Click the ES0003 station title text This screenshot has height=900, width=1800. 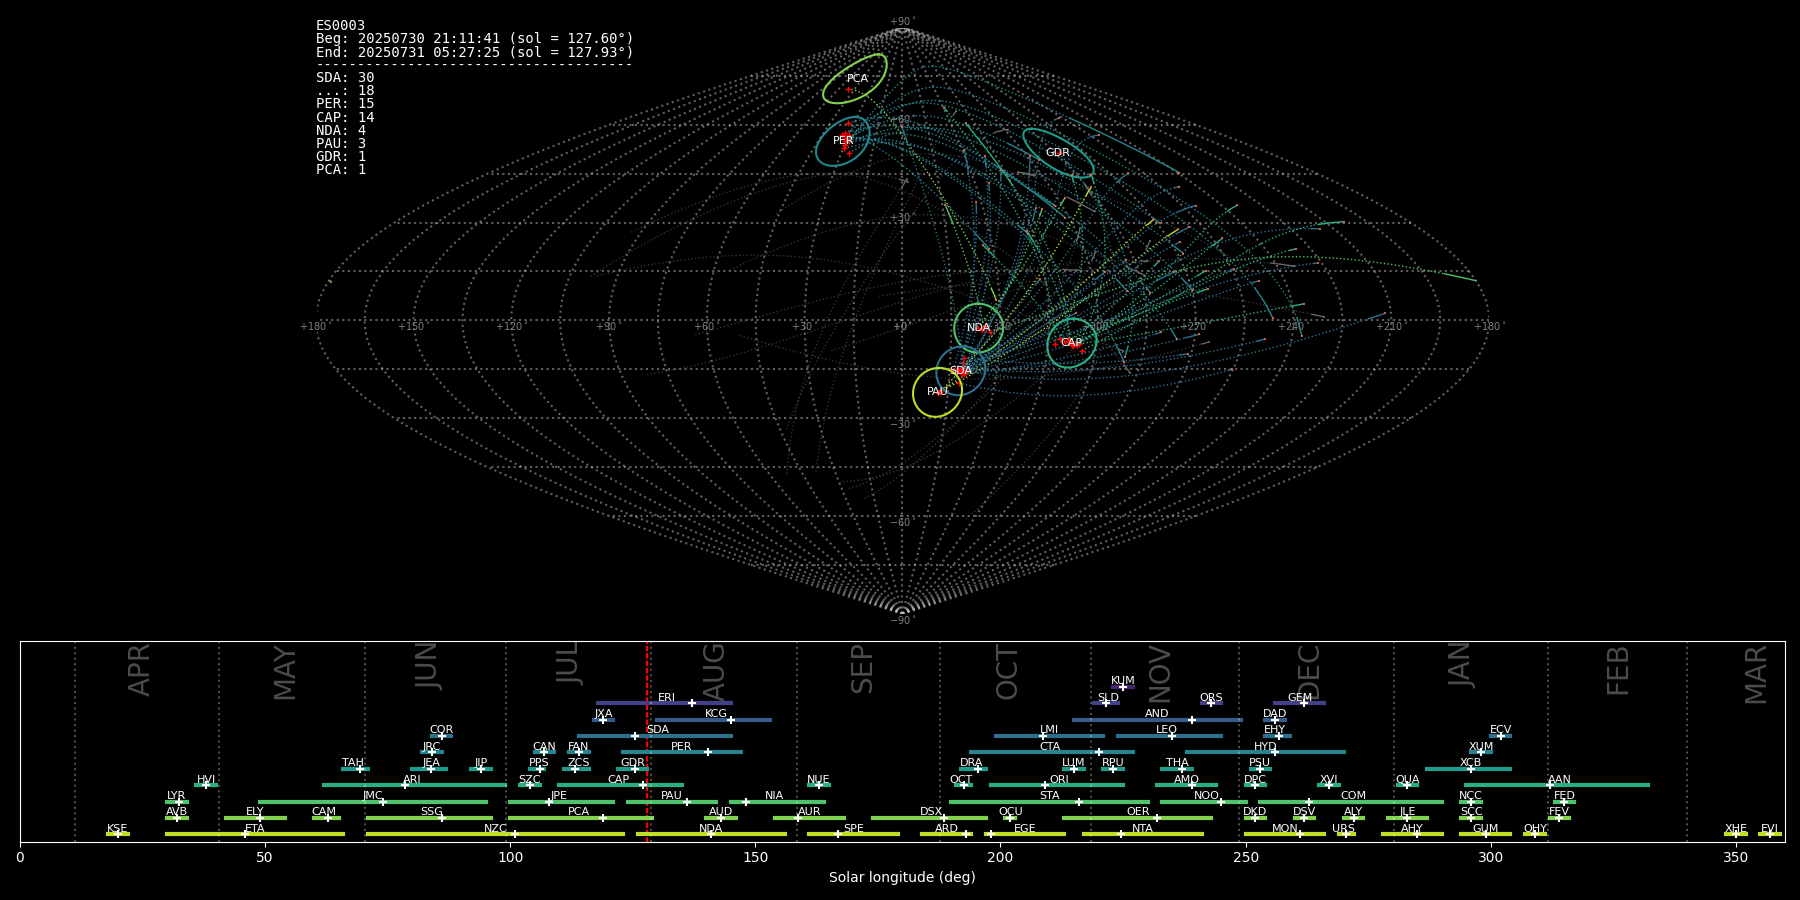pos(341,26)
